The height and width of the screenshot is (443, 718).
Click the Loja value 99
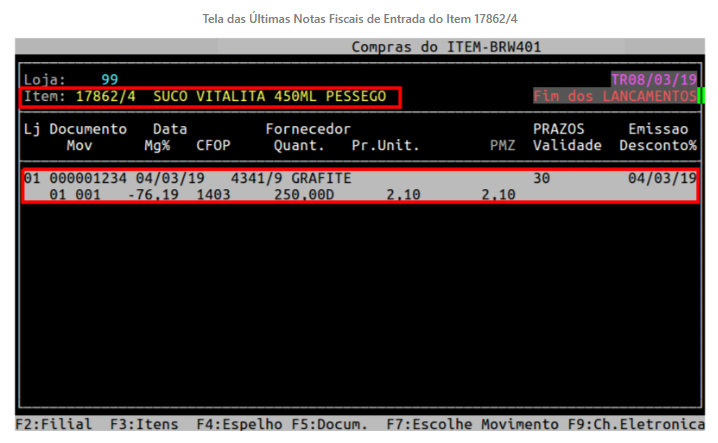[x=109, y=79]
